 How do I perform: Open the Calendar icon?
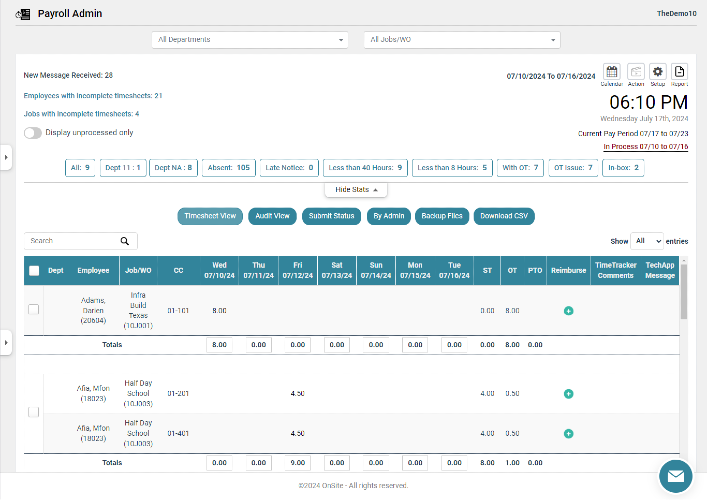click(611, 72)
